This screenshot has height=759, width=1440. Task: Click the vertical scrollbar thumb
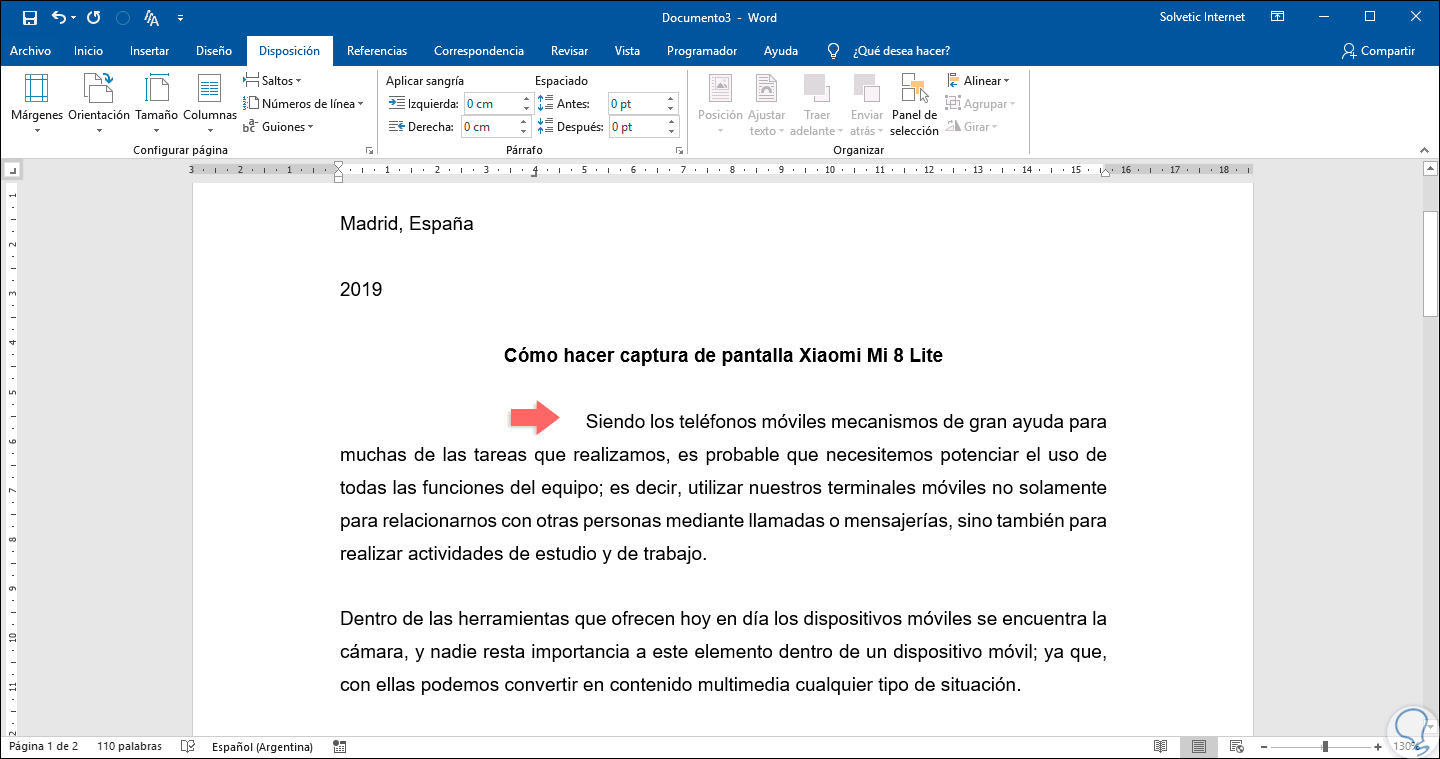point(1431,265)
